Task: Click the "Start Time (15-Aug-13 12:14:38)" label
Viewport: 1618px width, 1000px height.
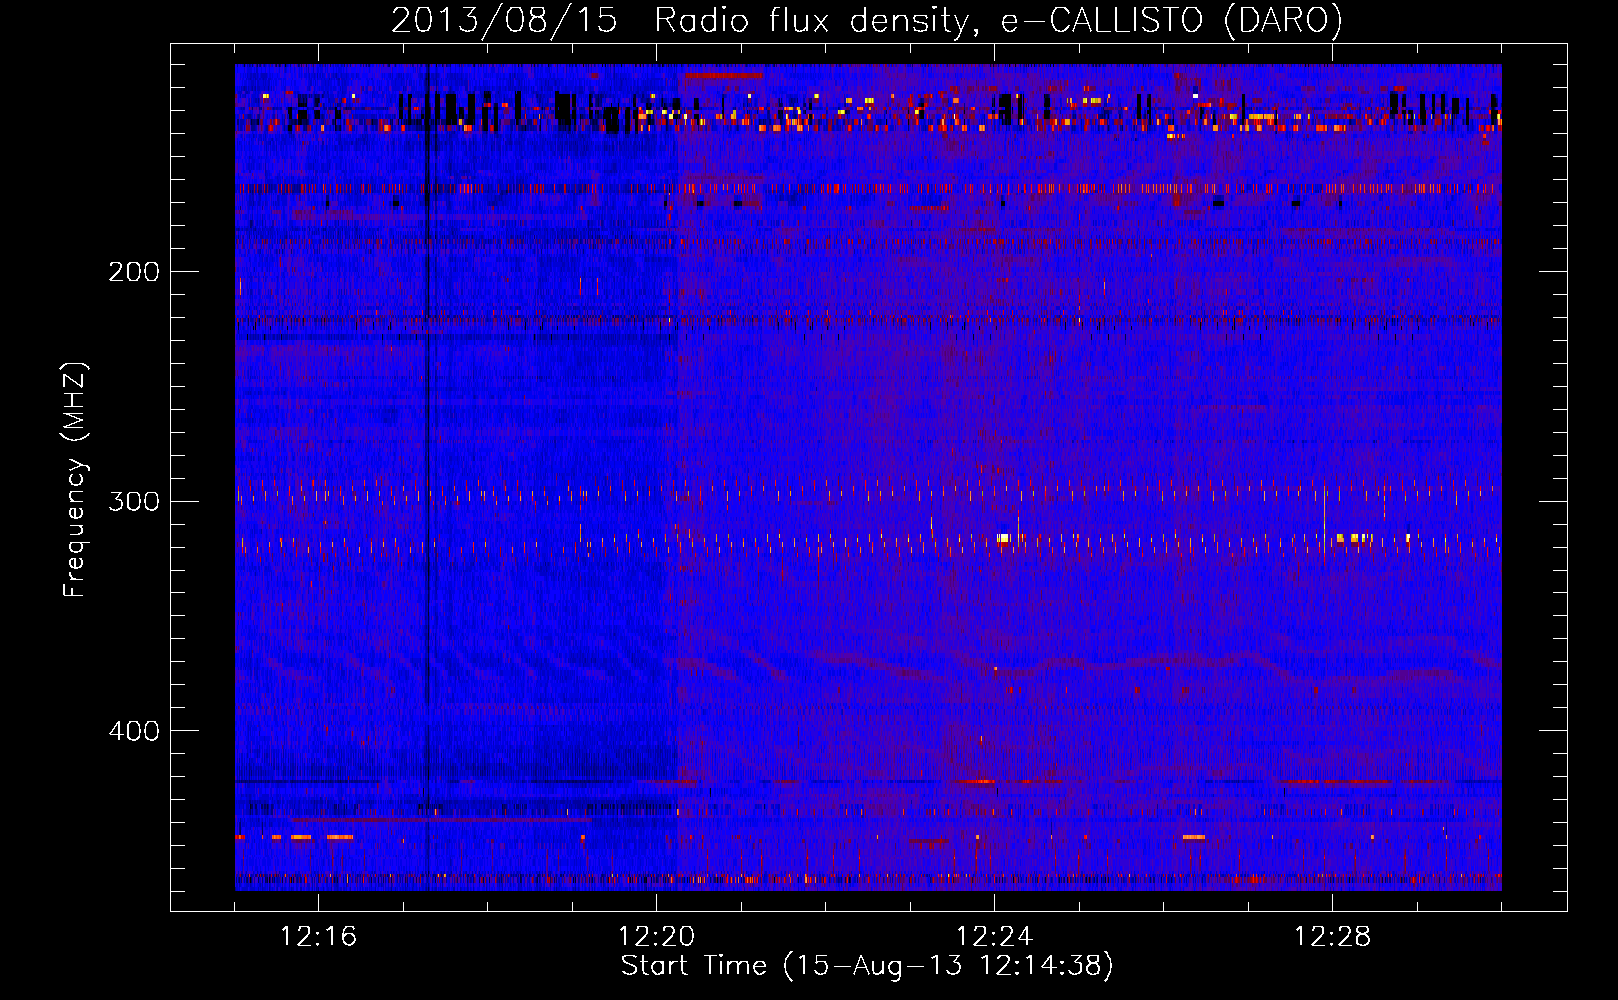Action: [x=867, y=965]
